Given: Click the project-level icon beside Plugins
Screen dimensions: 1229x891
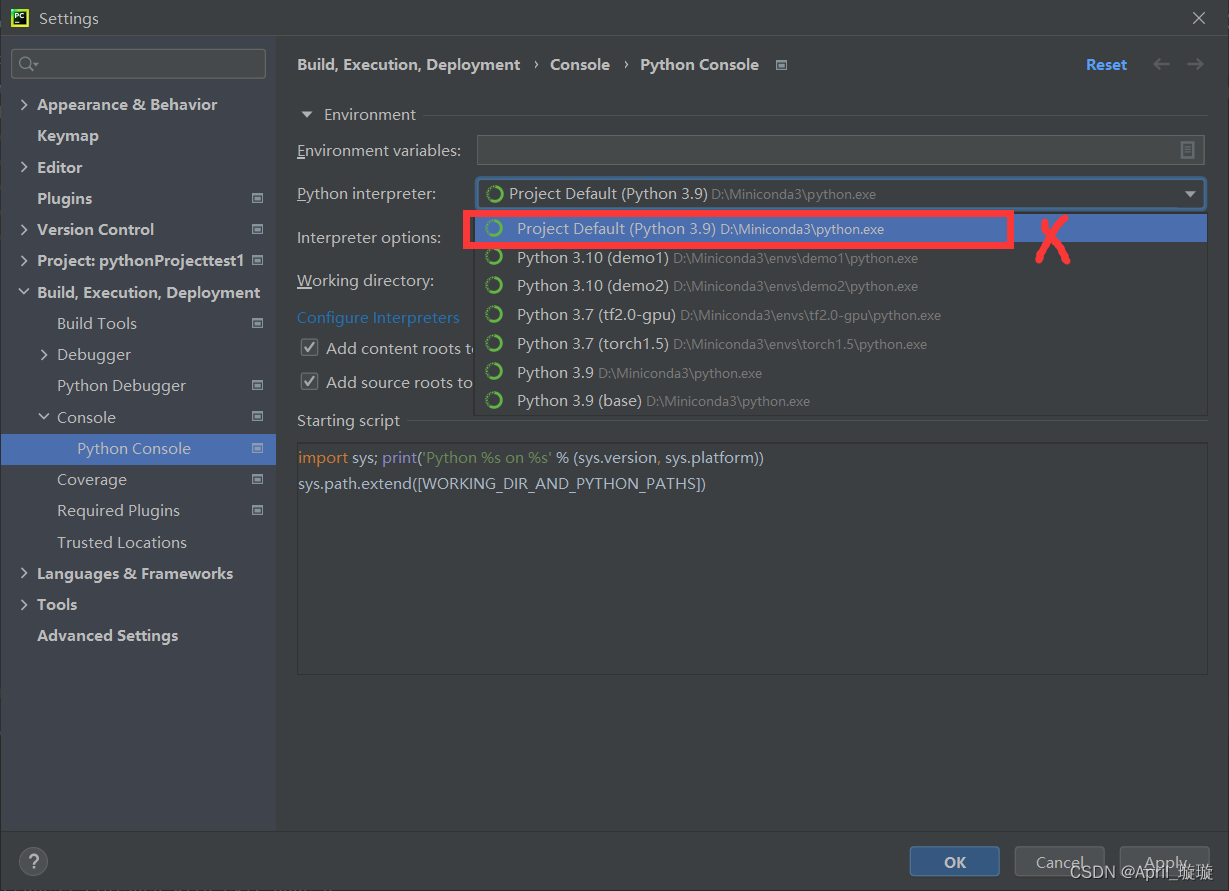Looking at the screenshot, I should click(257, 198).
